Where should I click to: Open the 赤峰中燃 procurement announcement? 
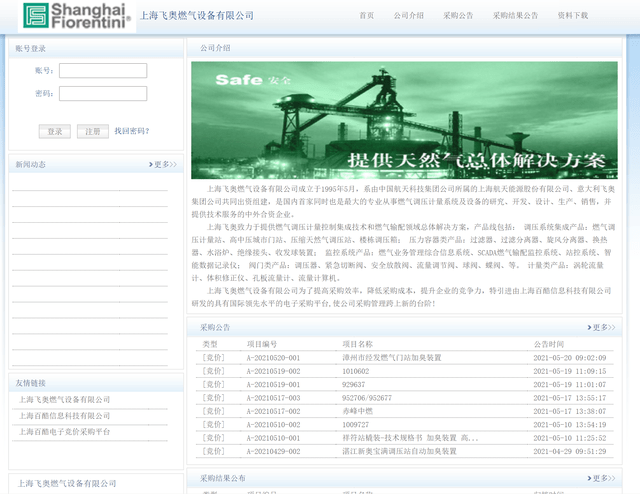point(357,411)
